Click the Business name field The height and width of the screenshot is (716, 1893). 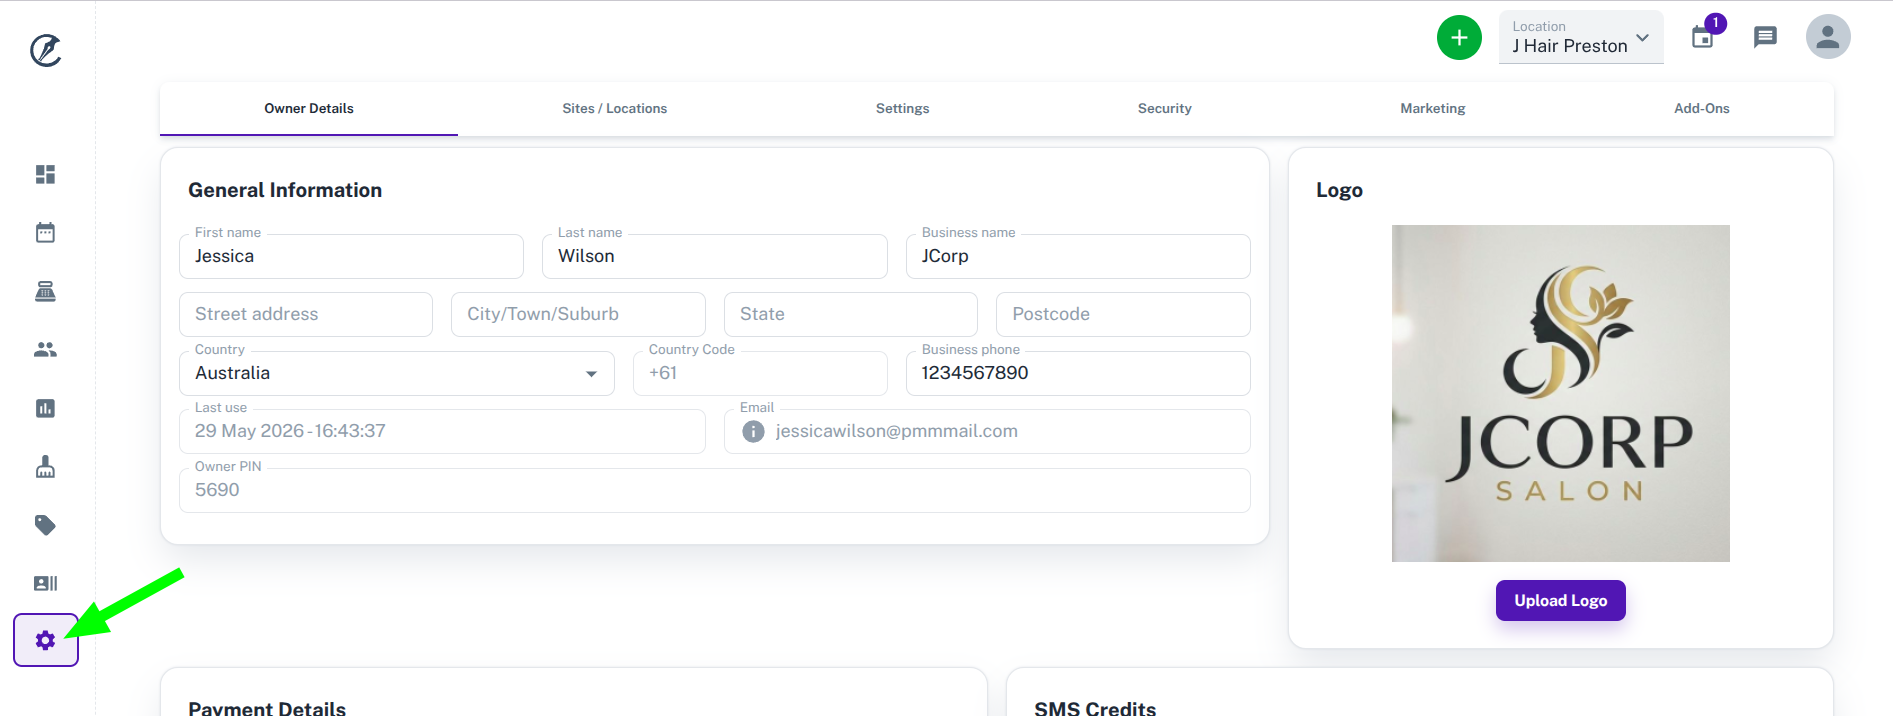point(1078,256)
